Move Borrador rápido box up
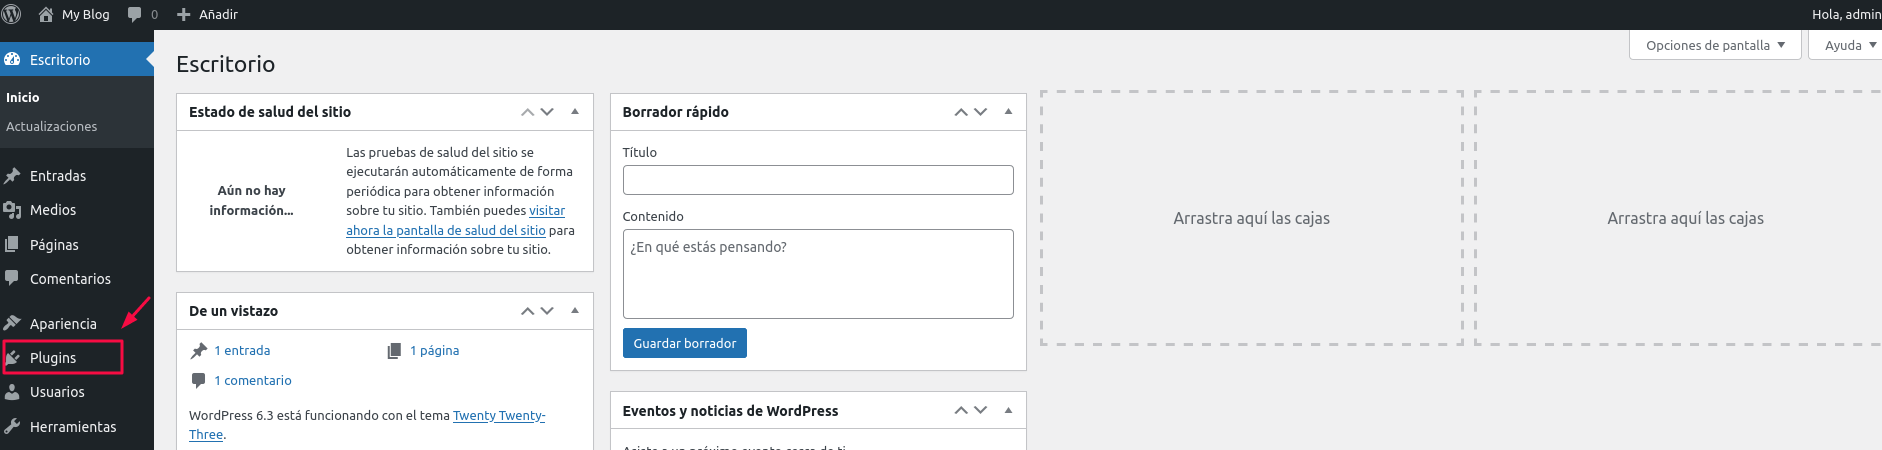The width and height of the screenshot is (1882, 450). tap(961, 112)
